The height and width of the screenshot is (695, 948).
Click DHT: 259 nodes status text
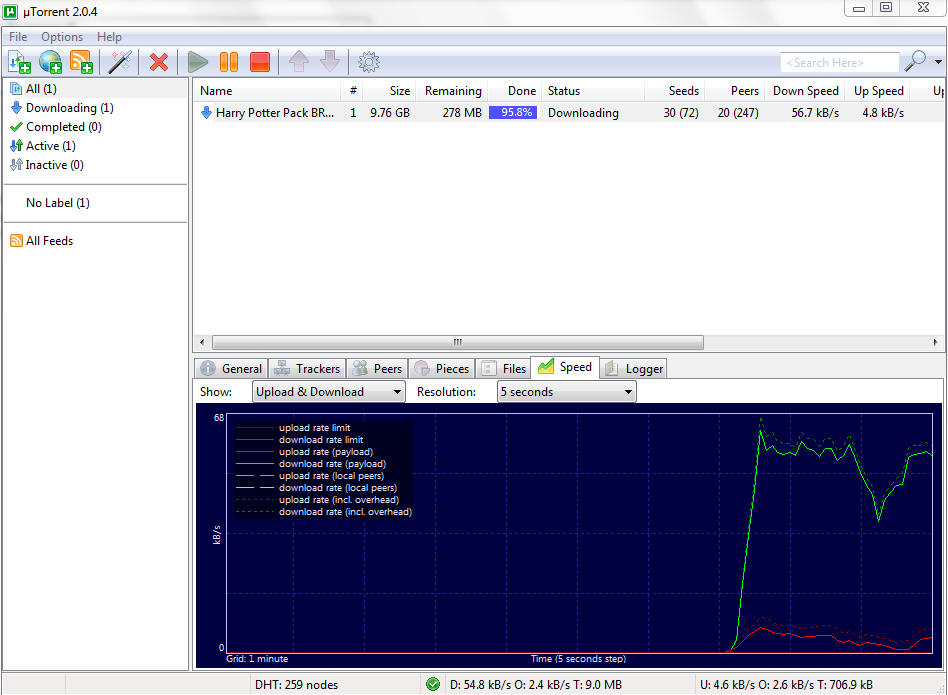pyautogui.click(x=296, y=685)
